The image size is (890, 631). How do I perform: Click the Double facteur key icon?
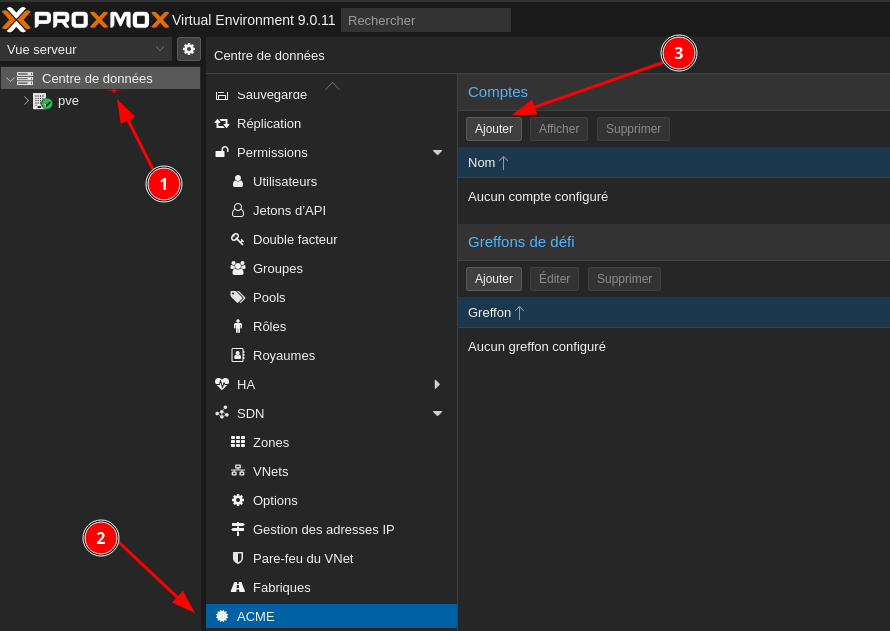[238, 239]
